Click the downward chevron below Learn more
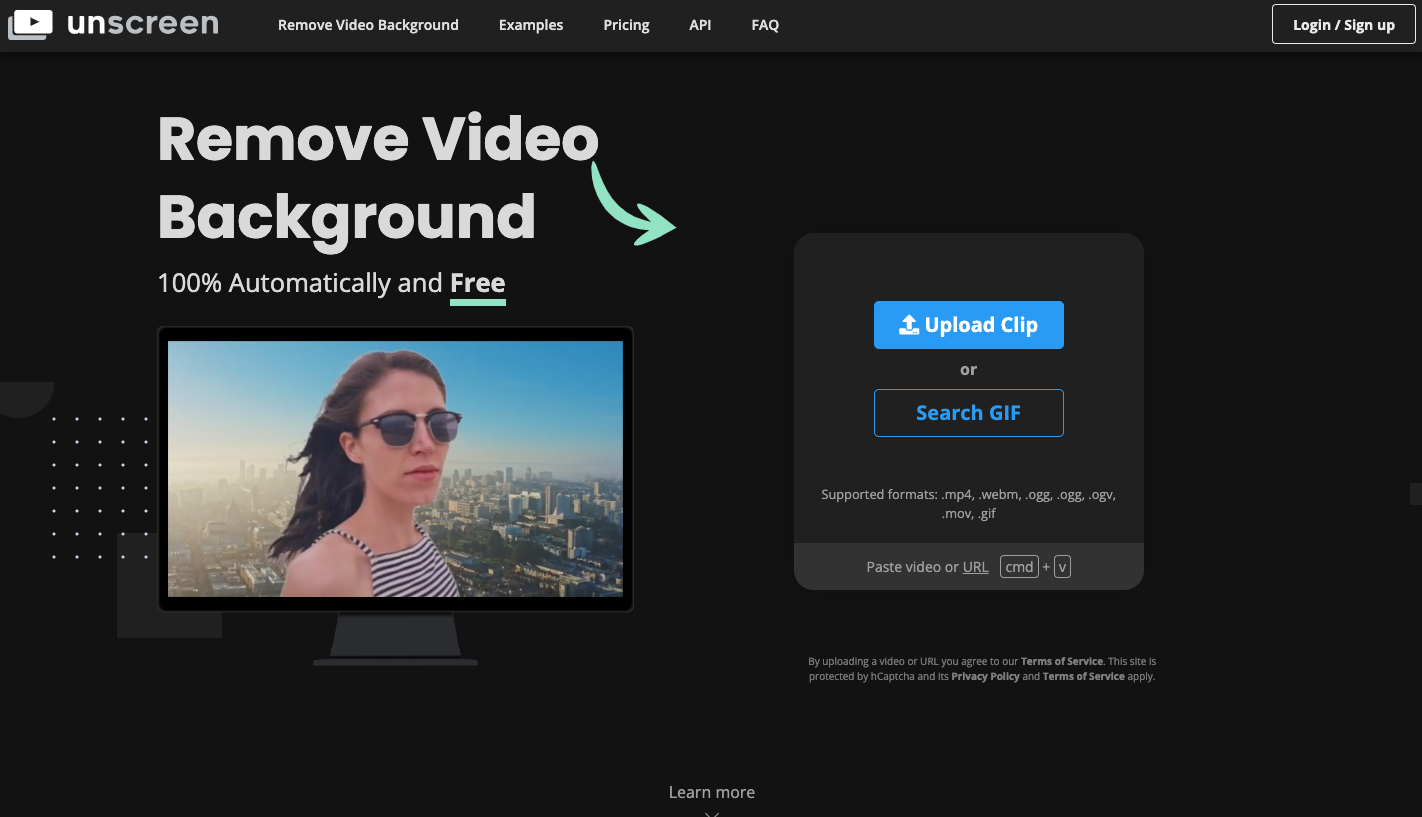The image size is (1422, 817). click(x=711, y=812)
